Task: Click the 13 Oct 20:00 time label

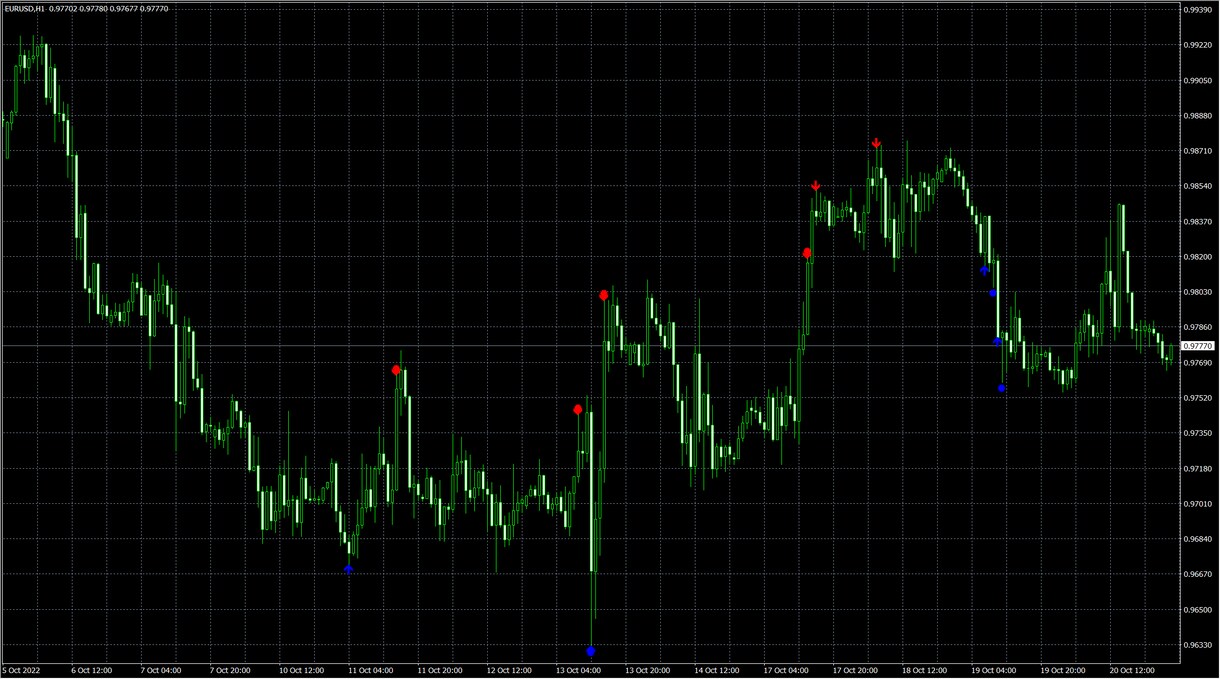Action: (x=648, y=671)
